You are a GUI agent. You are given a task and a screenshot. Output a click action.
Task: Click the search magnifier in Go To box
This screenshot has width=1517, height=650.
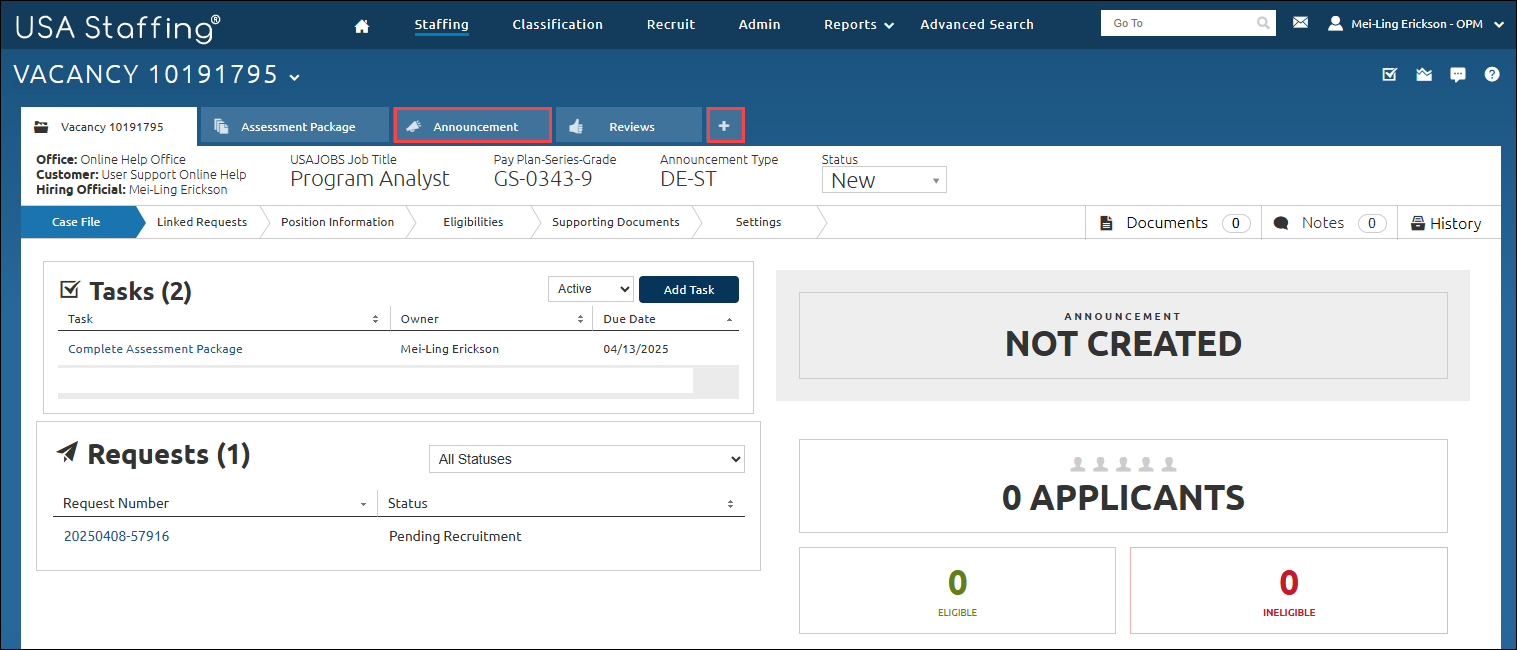pyautogui.click(x=1264, y=23)
